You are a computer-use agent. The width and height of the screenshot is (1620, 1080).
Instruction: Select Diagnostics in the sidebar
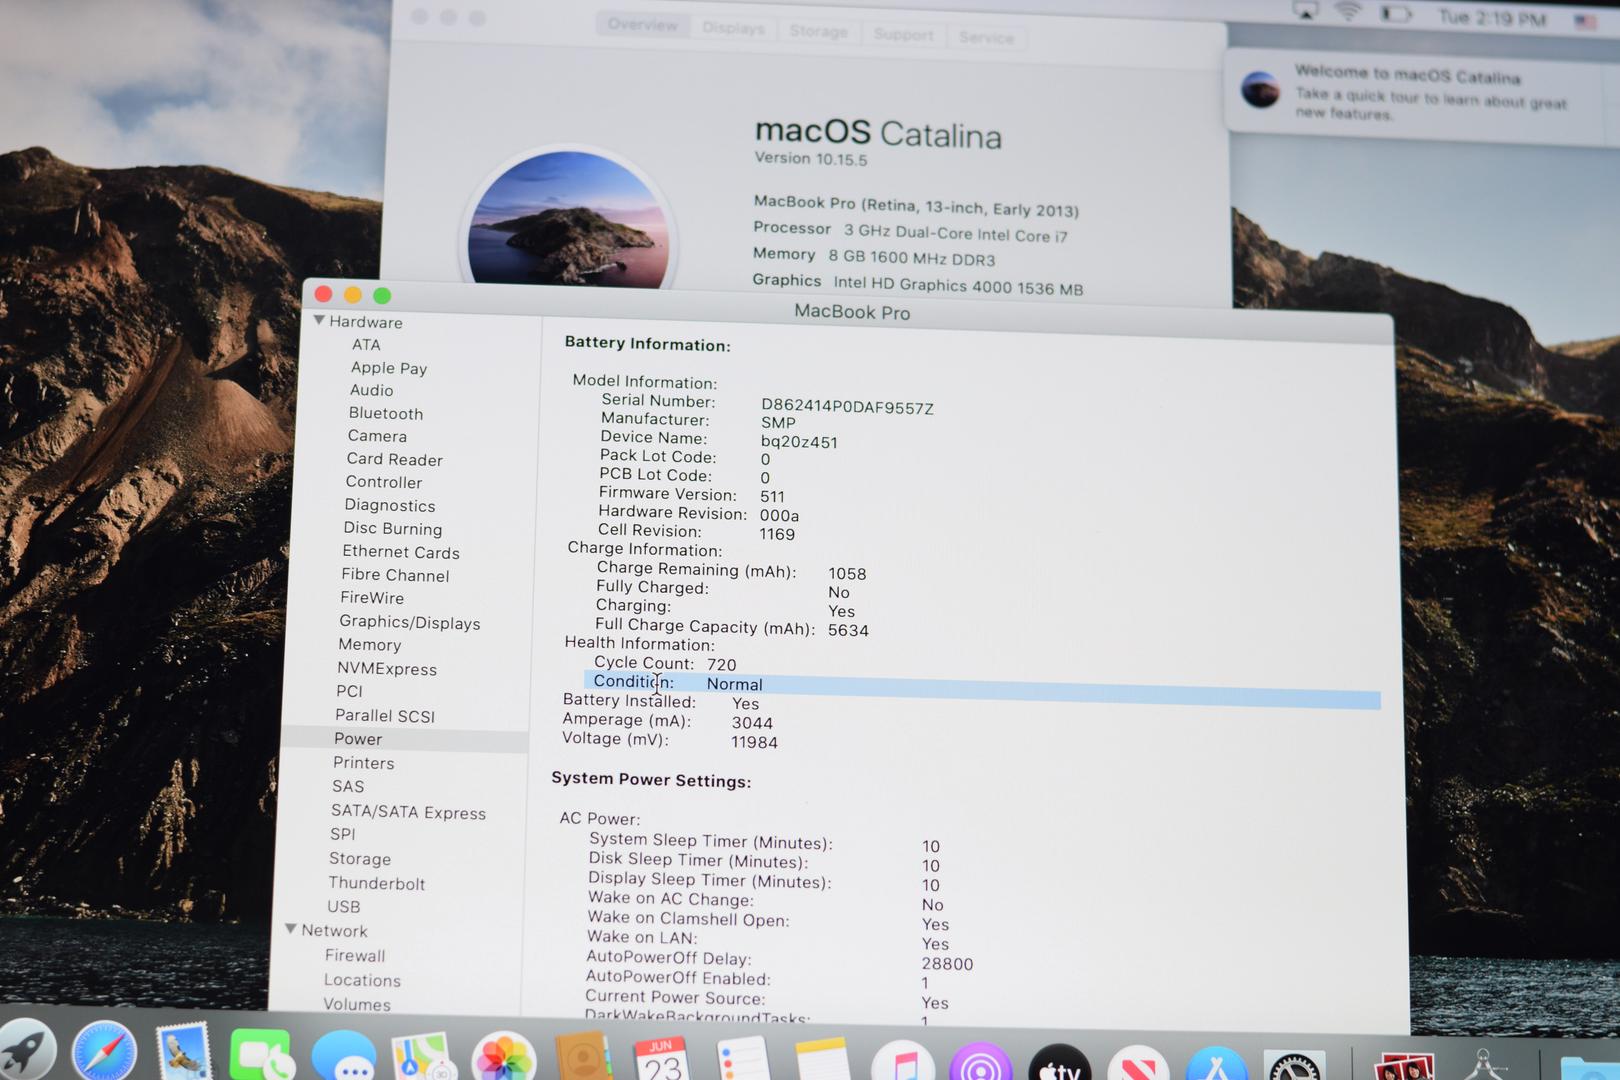(x=390, y=505)
